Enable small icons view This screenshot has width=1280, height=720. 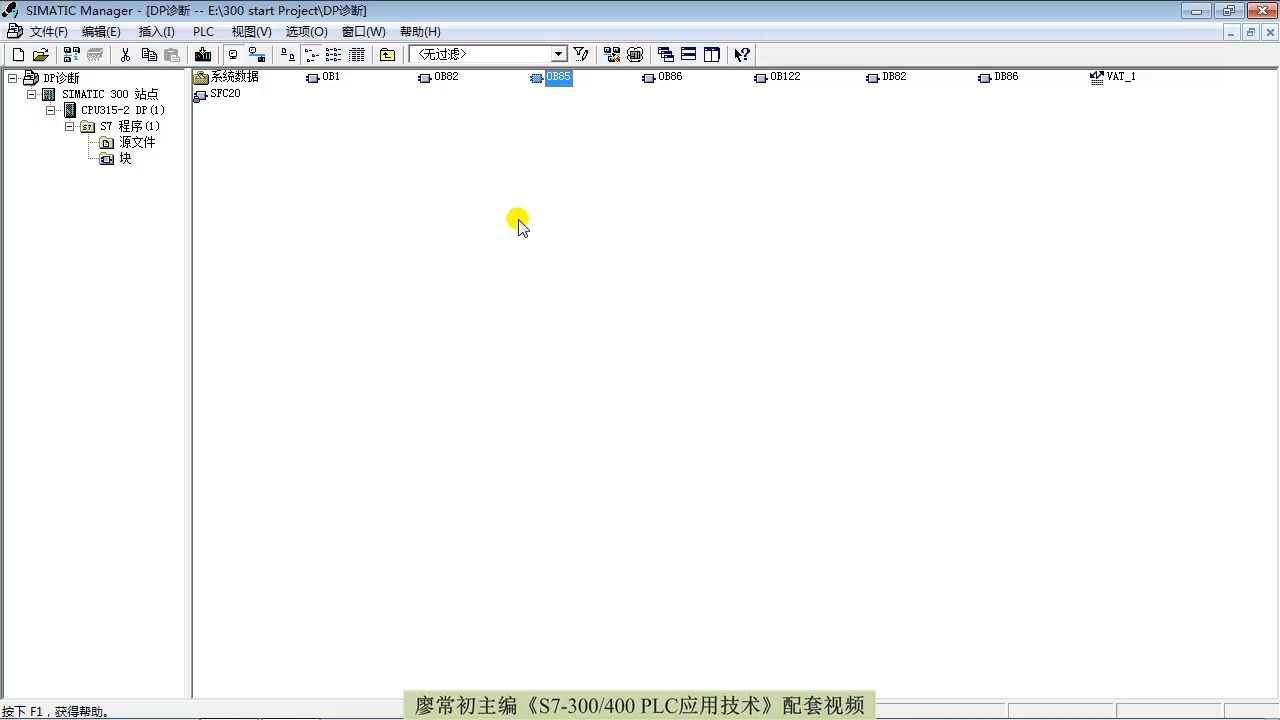pyautogui.click(x=310, y=55)
